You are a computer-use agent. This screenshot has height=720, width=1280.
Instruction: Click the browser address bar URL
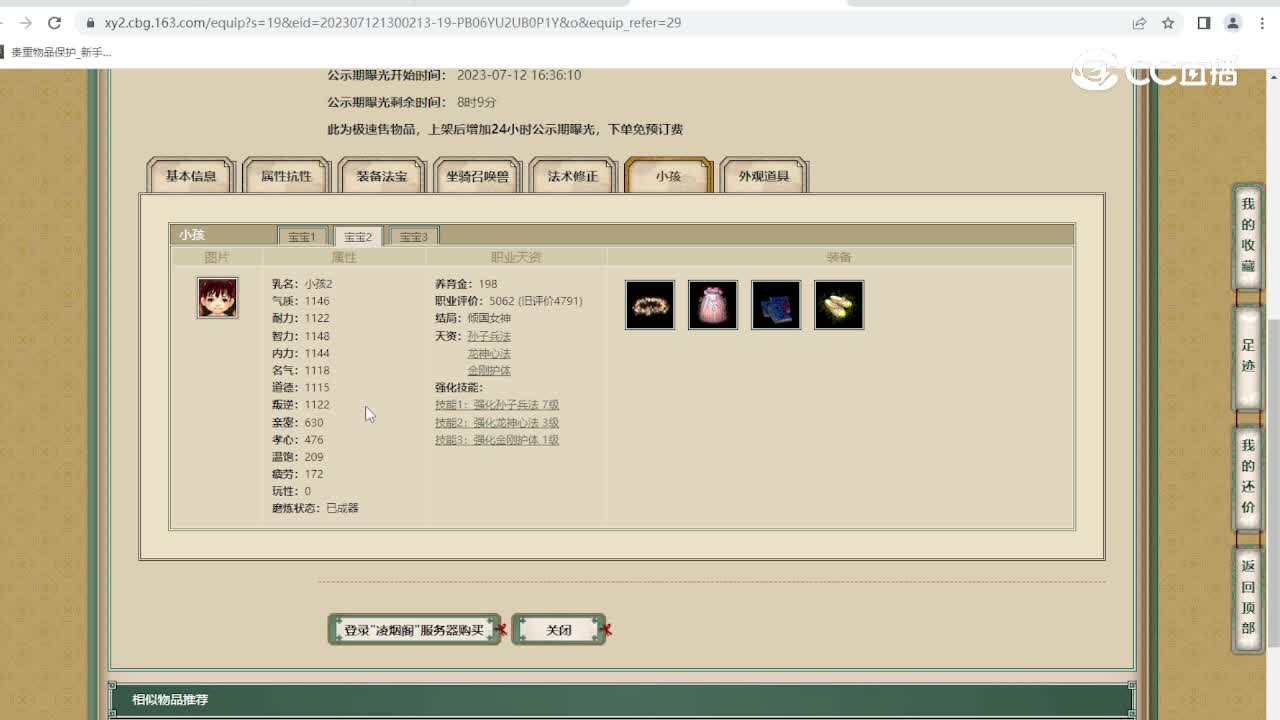(390, 22)
